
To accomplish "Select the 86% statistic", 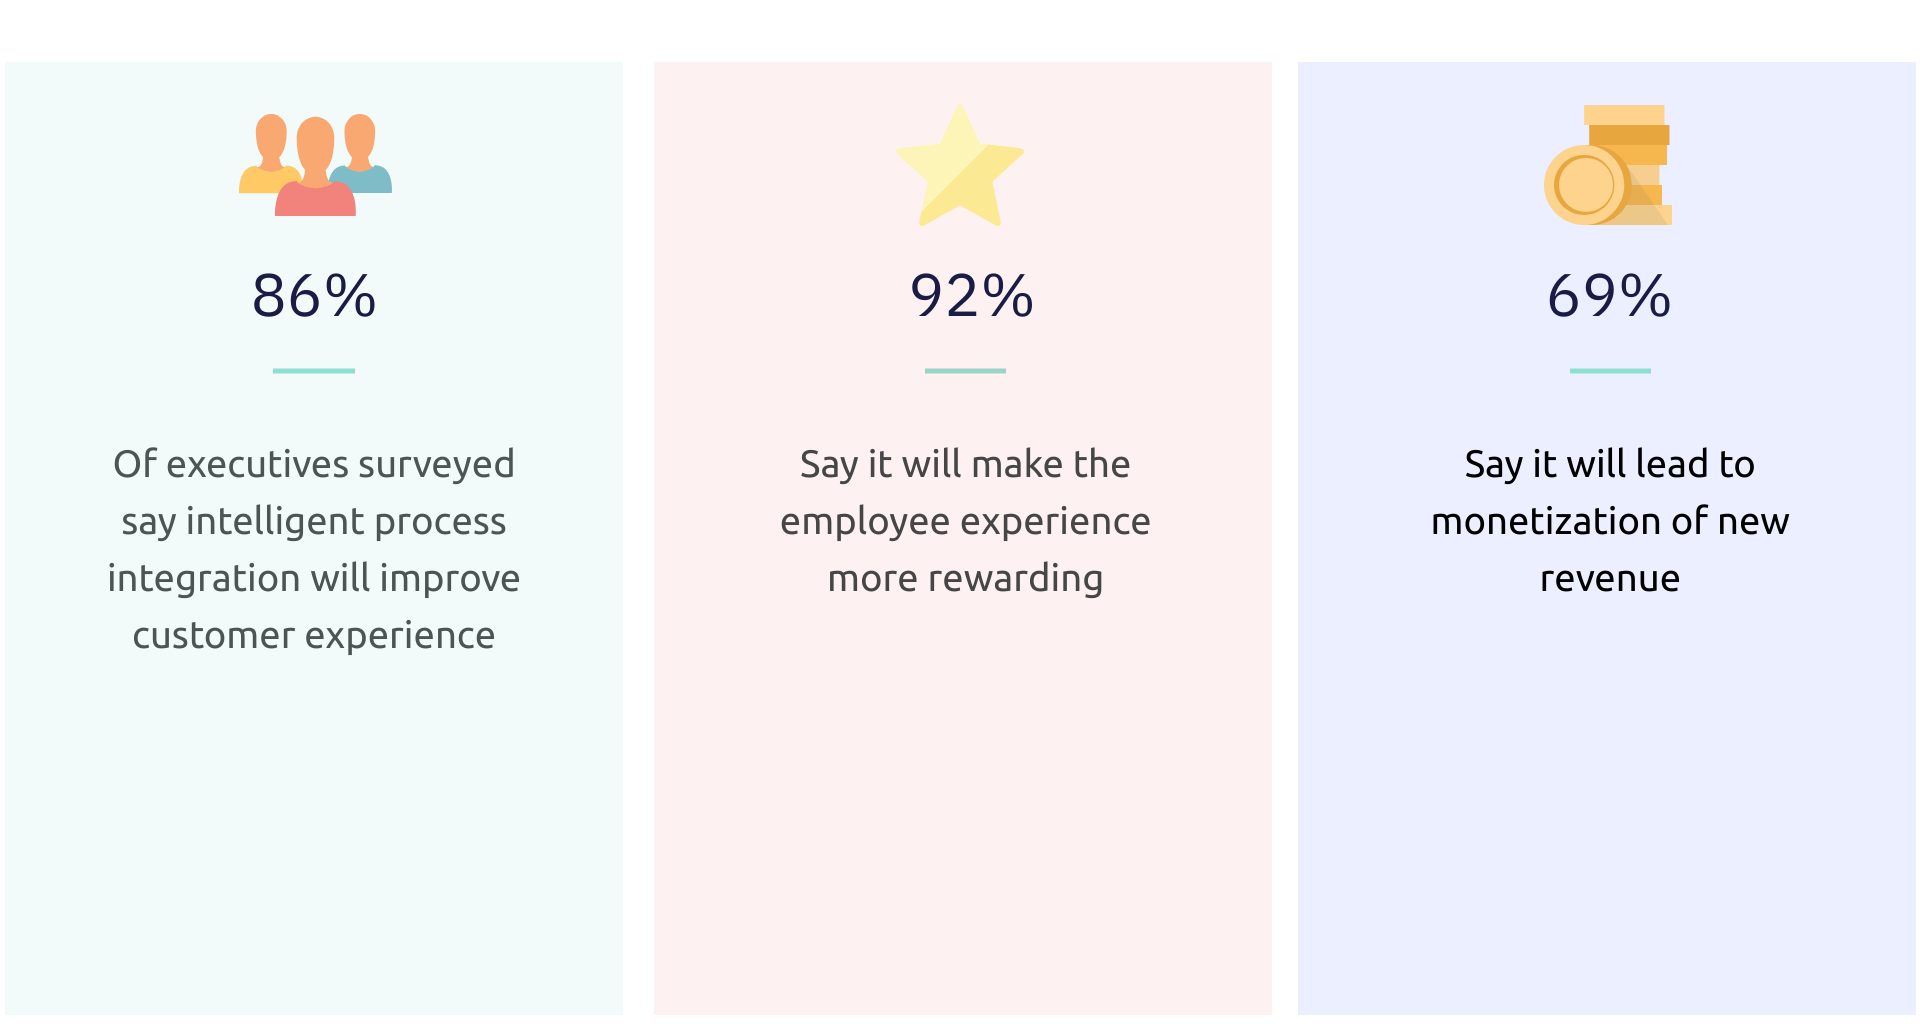I will tap(314, 296).
